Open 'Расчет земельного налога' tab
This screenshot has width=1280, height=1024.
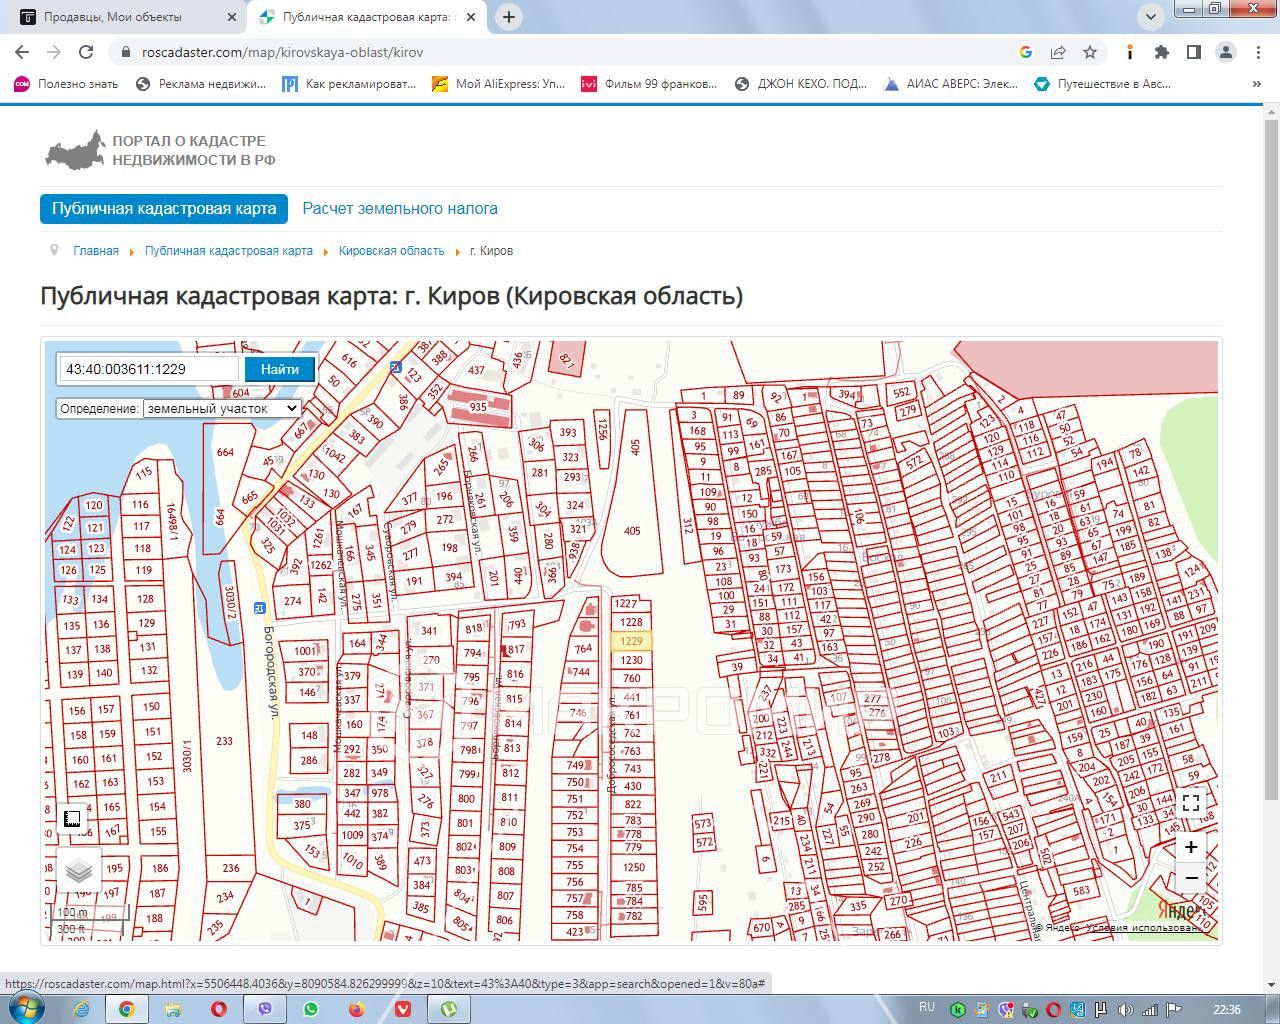[400, 209]
